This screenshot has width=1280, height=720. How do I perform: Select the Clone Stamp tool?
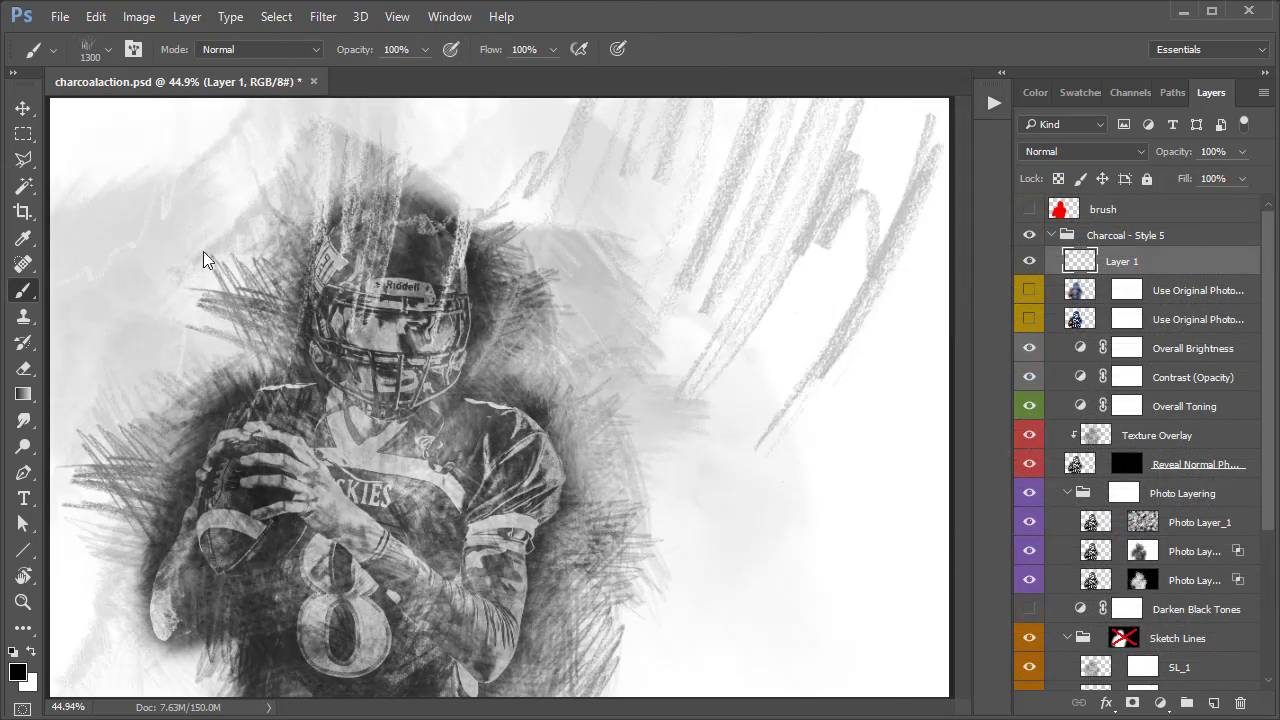(x=23, y=317)
